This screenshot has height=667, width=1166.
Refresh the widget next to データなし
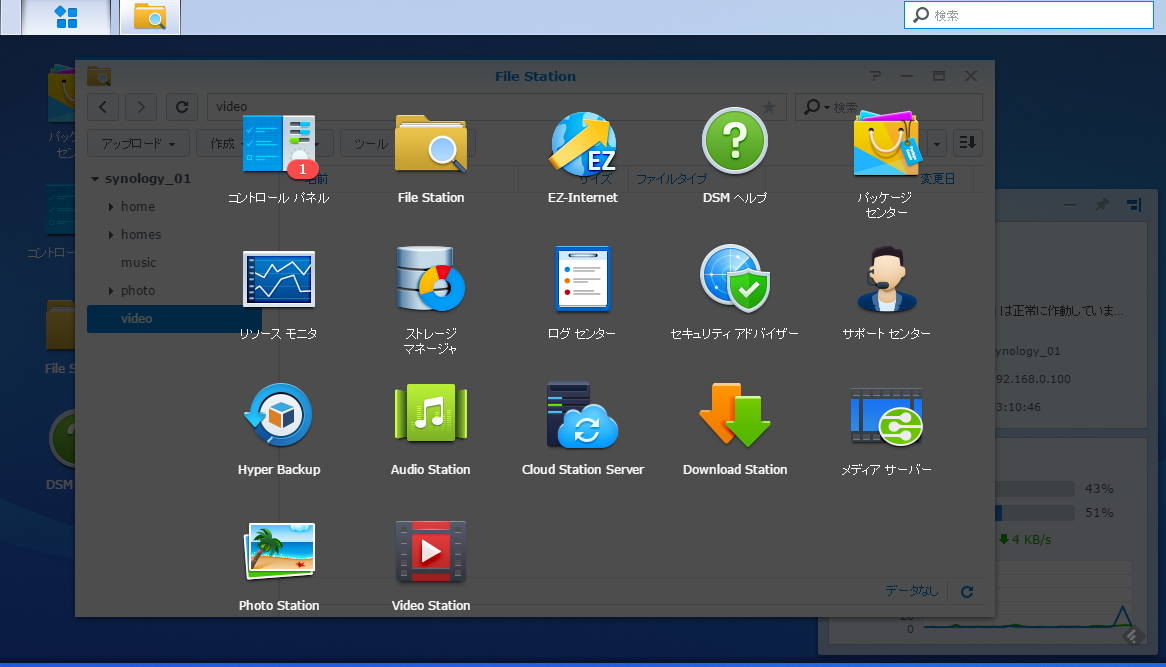(967, 592)
